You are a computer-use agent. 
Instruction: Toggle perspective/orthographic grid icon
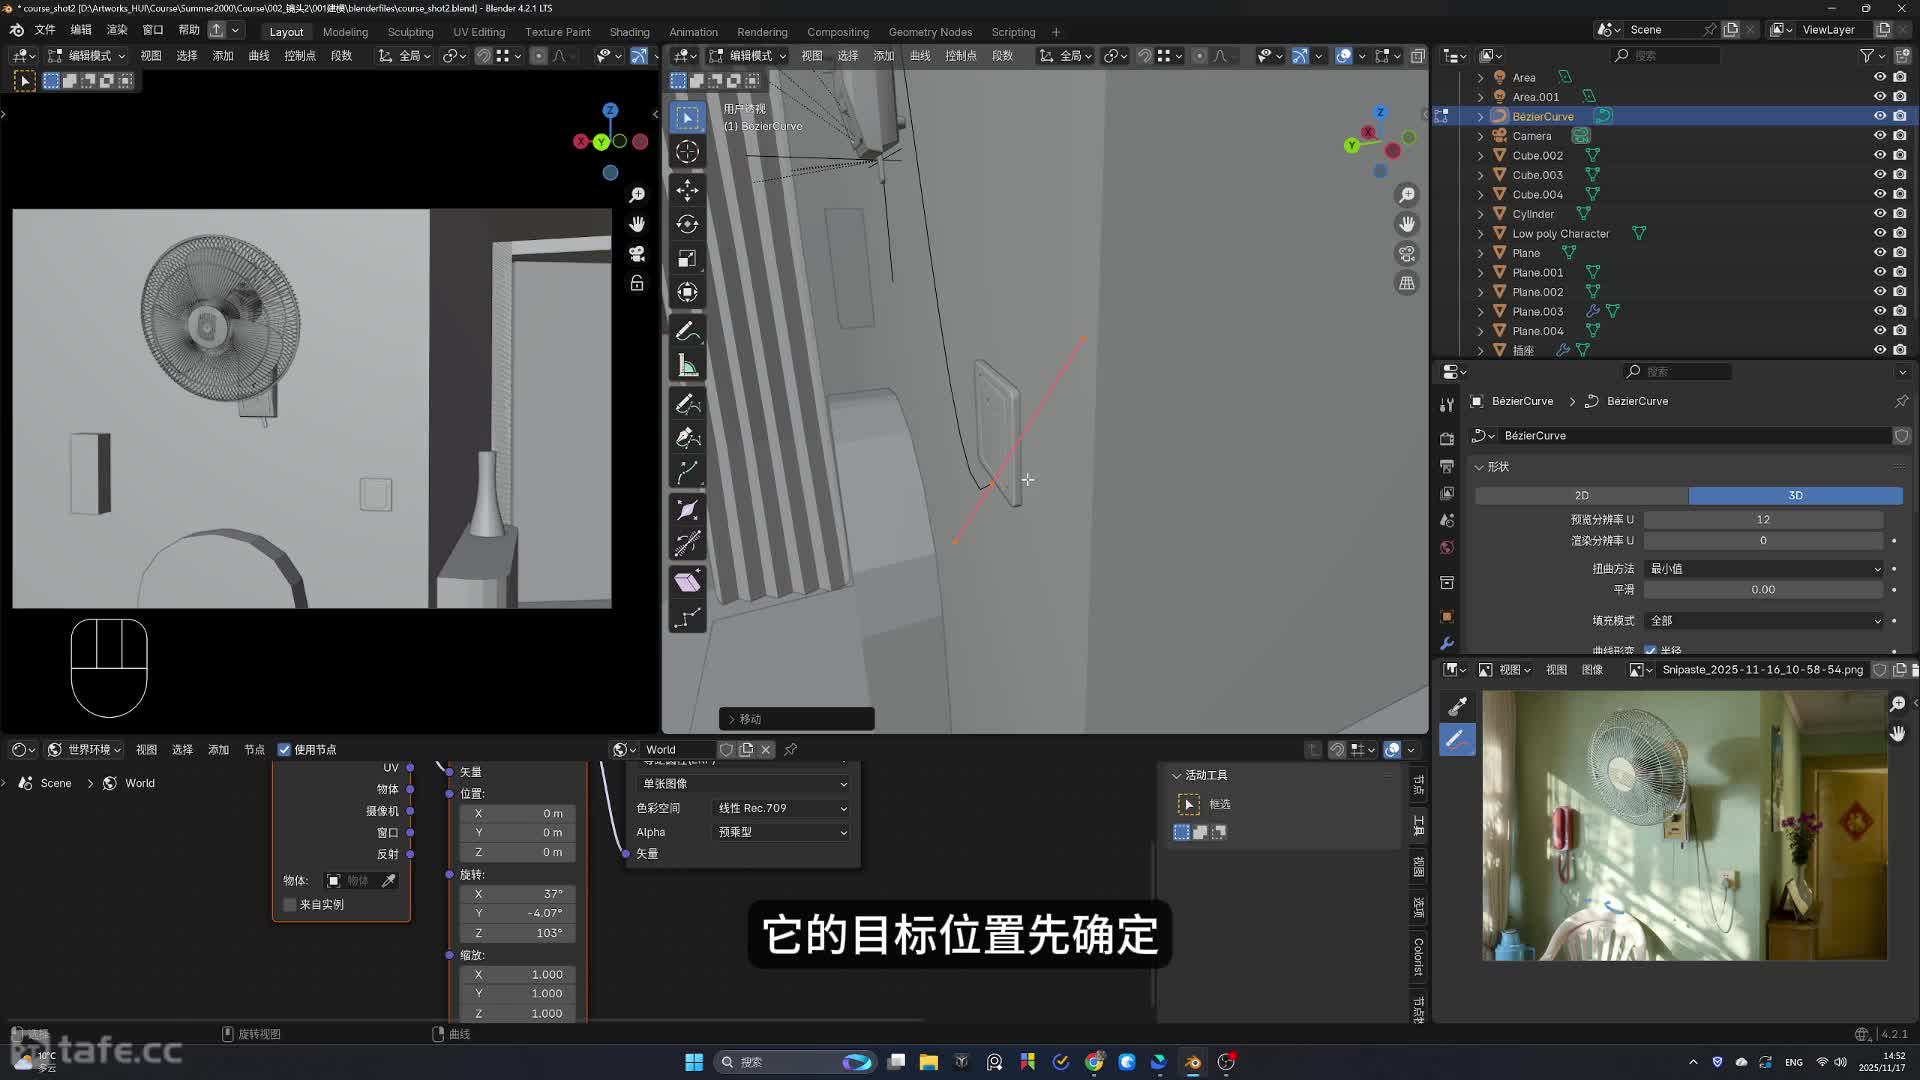pos(1407,283)
